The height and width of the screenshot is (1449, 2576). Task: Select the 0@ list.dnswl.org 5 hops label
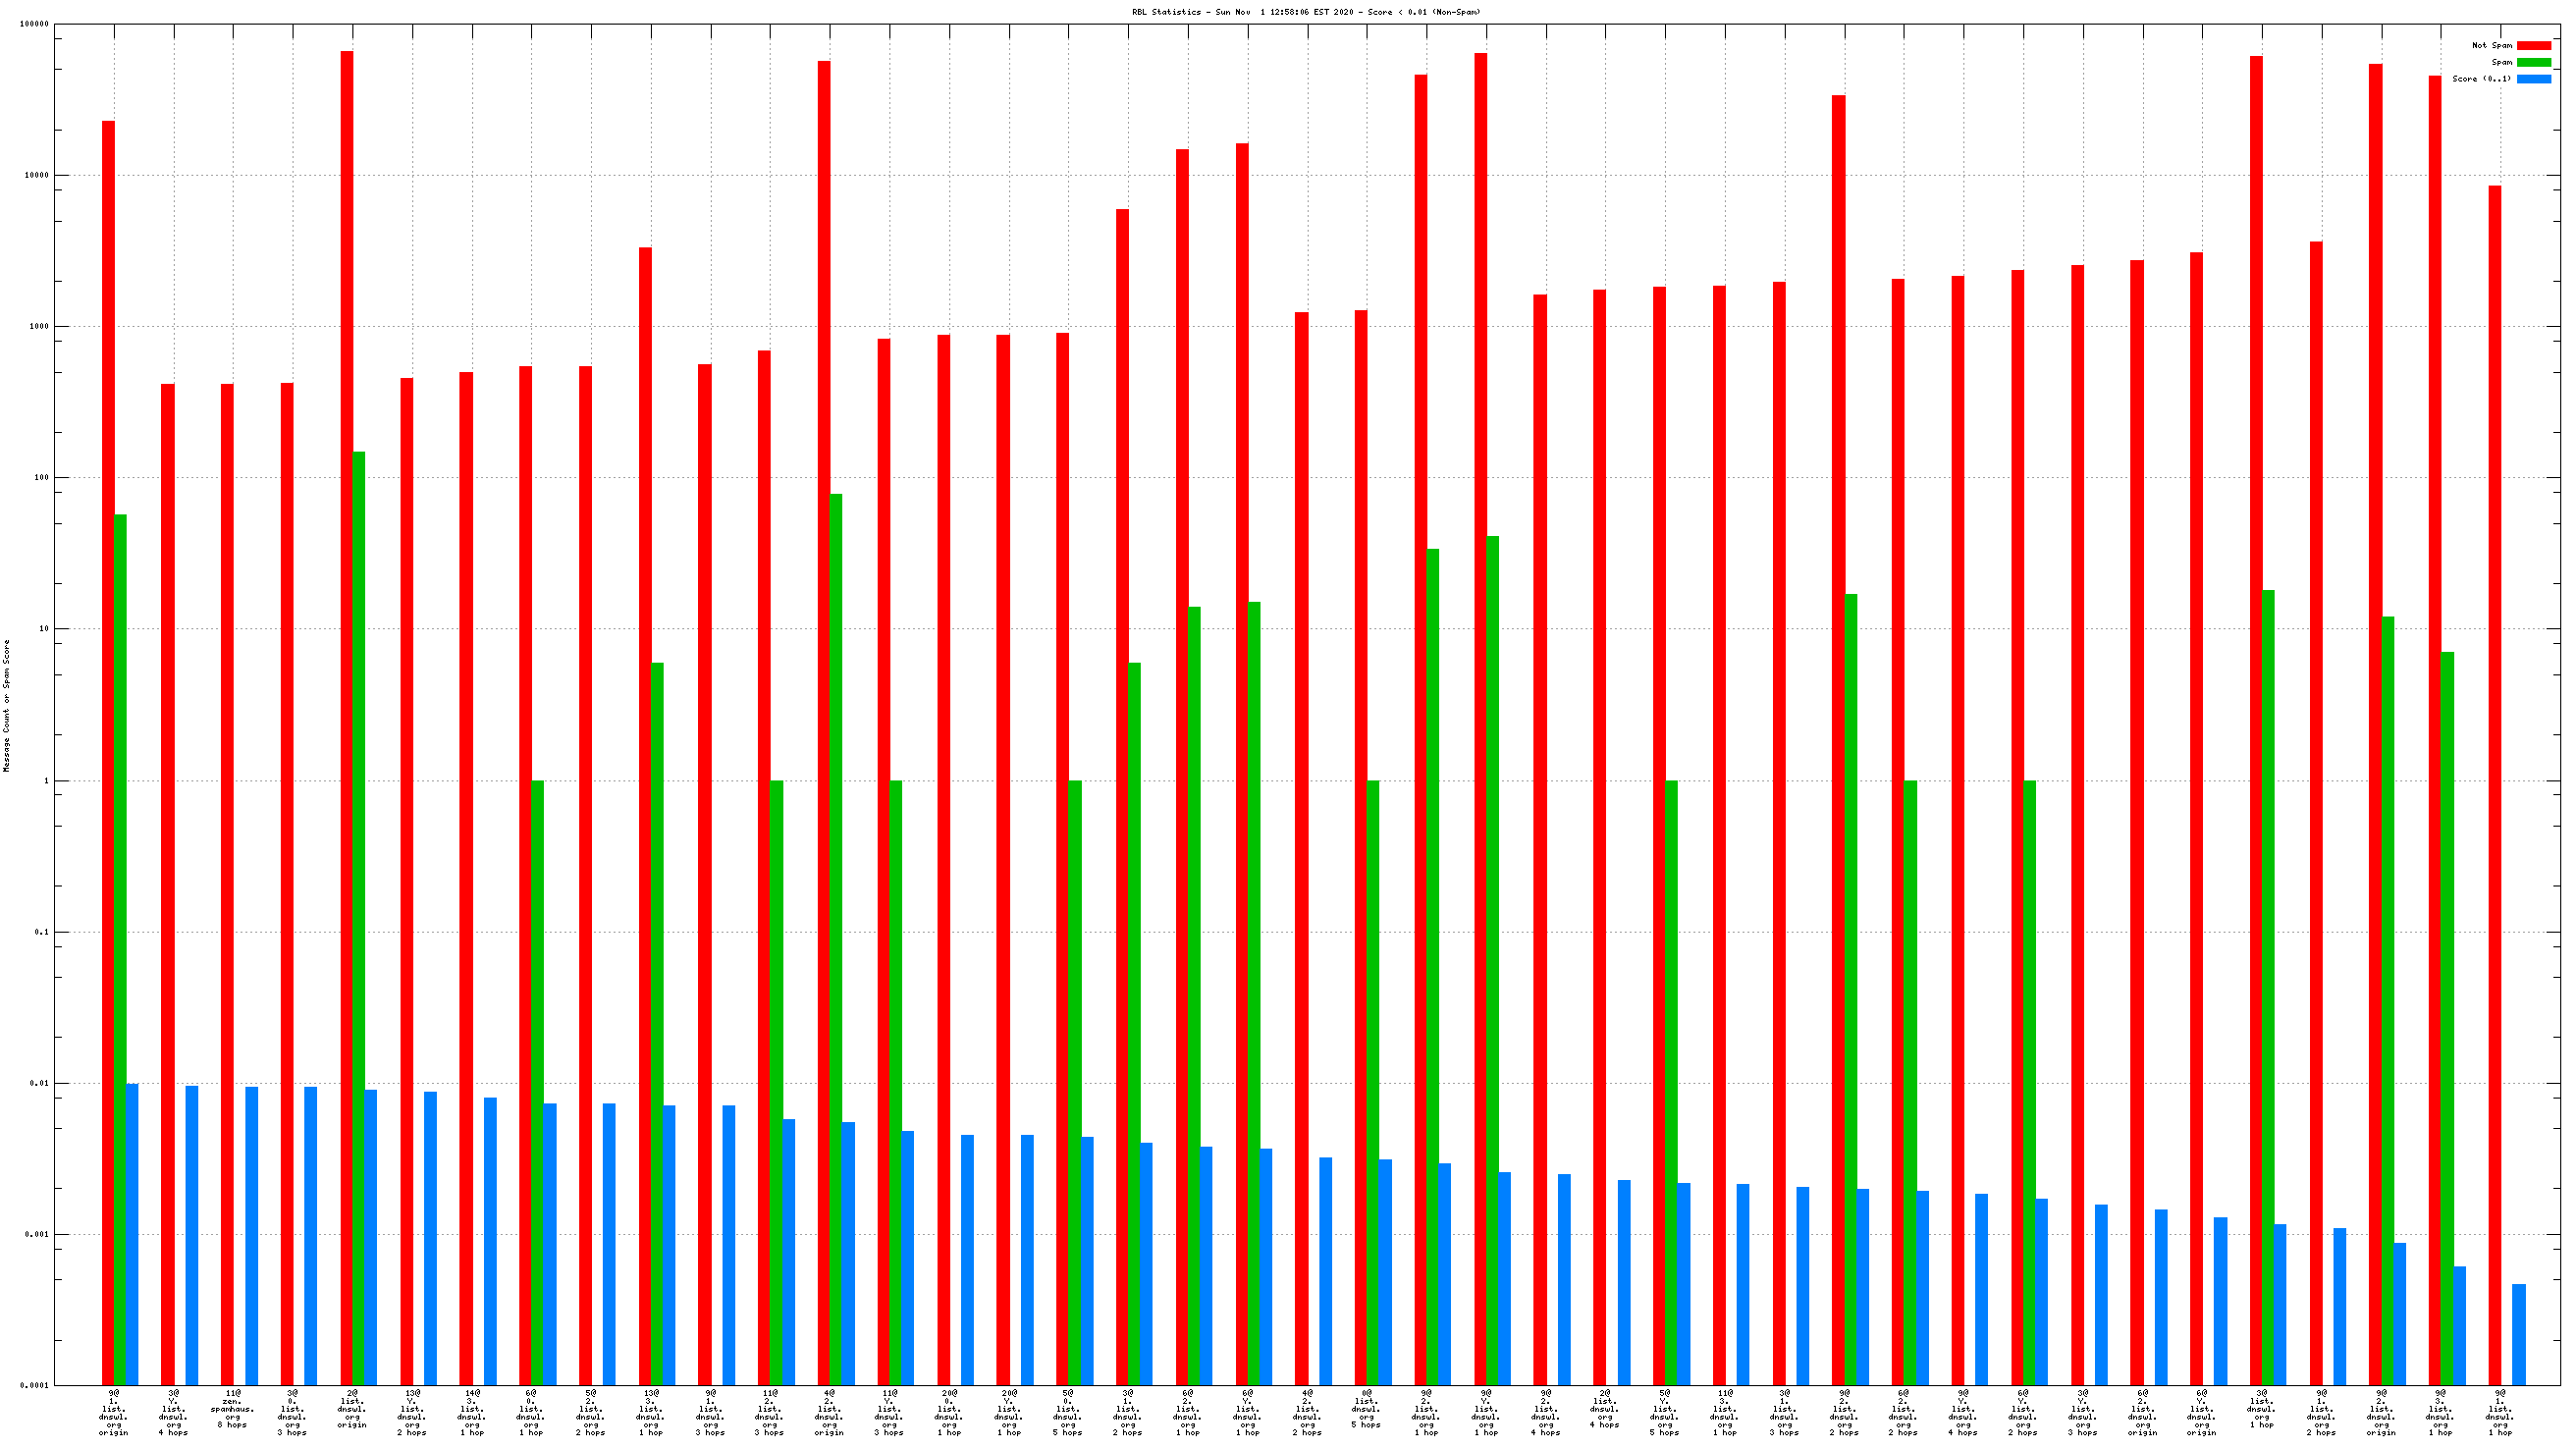pos(1366,1408)
